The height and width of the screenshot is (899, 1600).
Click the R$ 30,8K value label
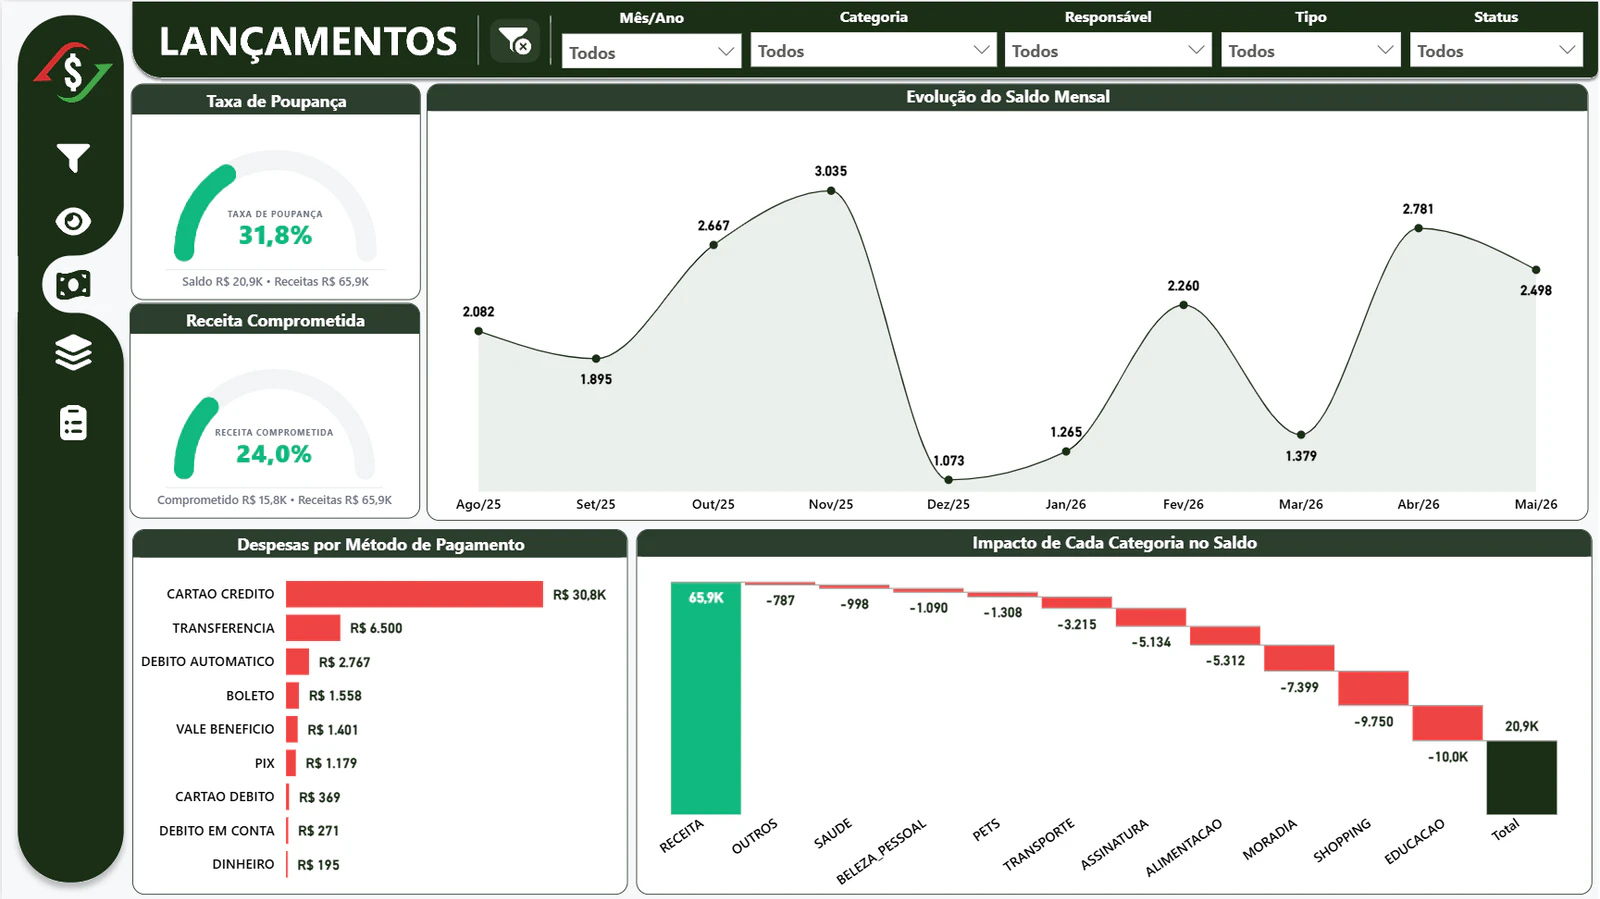(579, 595)
